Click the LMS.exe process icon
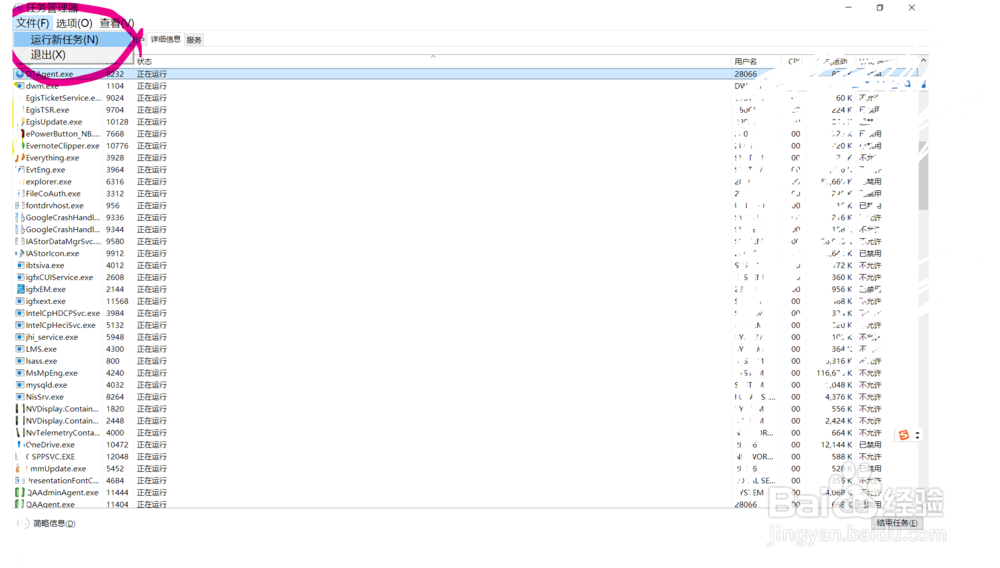 20,349
